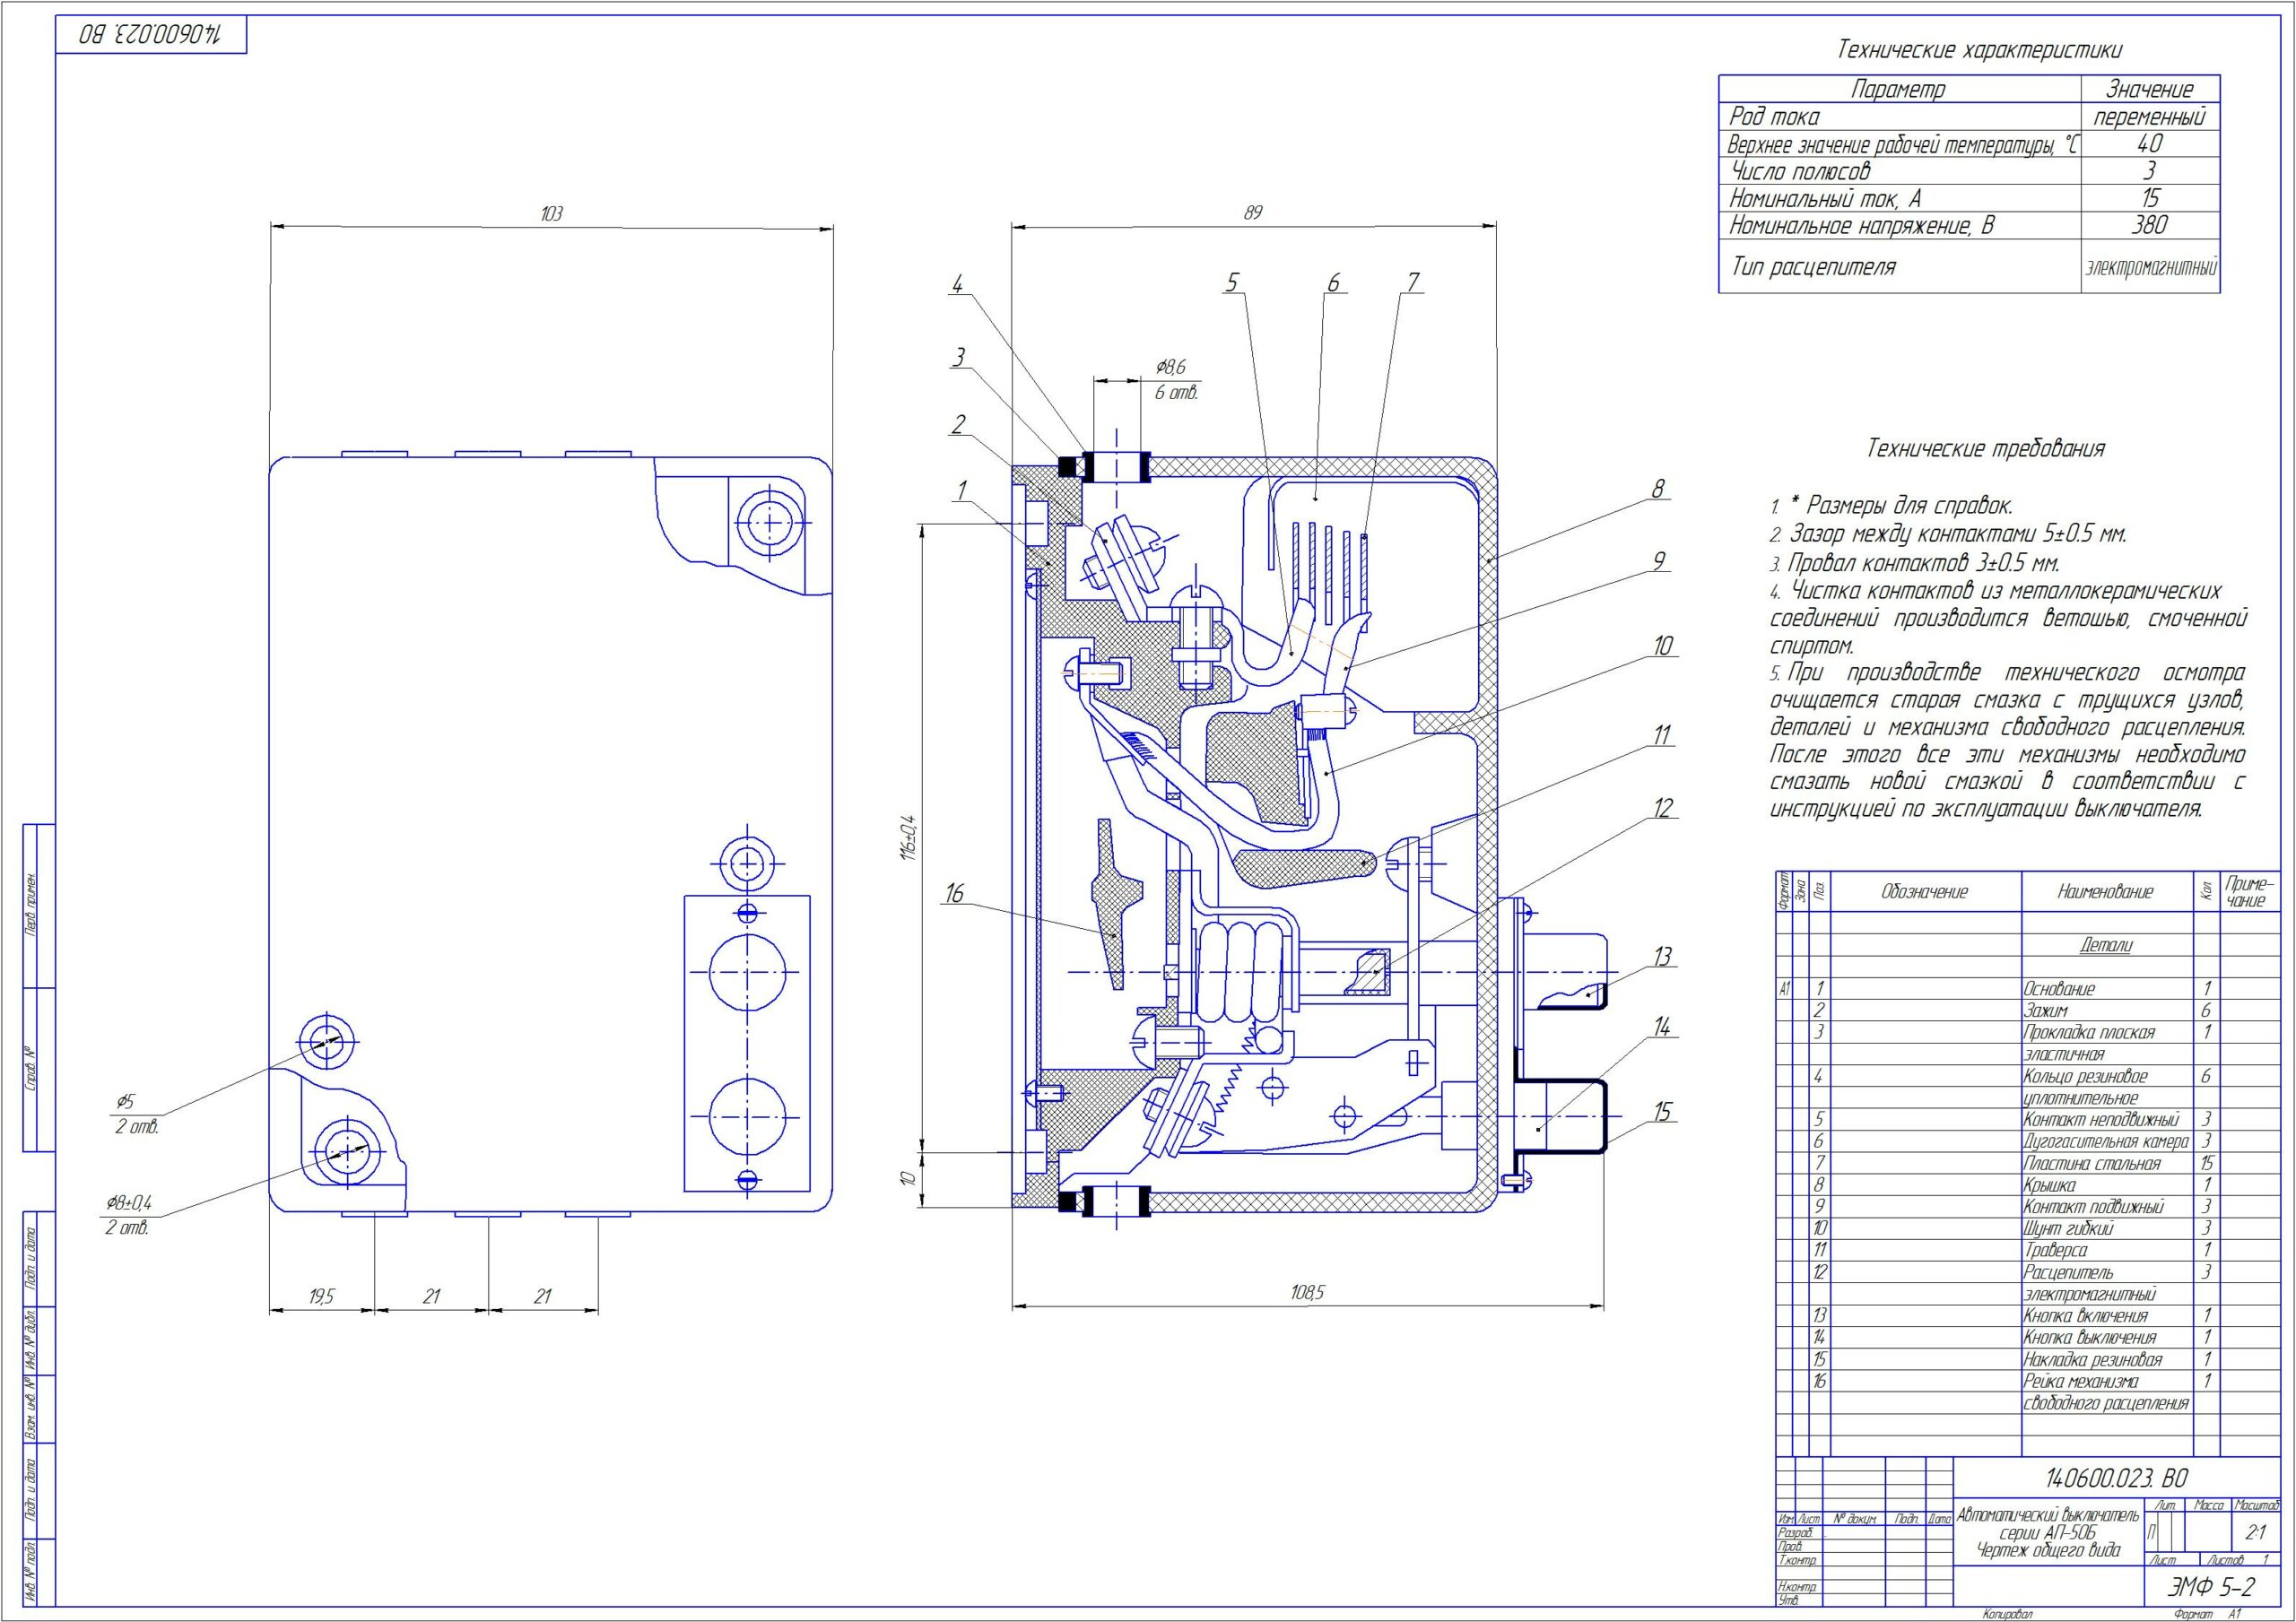Click the 'ø8,6' hole diameter note

pos(1170,368)
